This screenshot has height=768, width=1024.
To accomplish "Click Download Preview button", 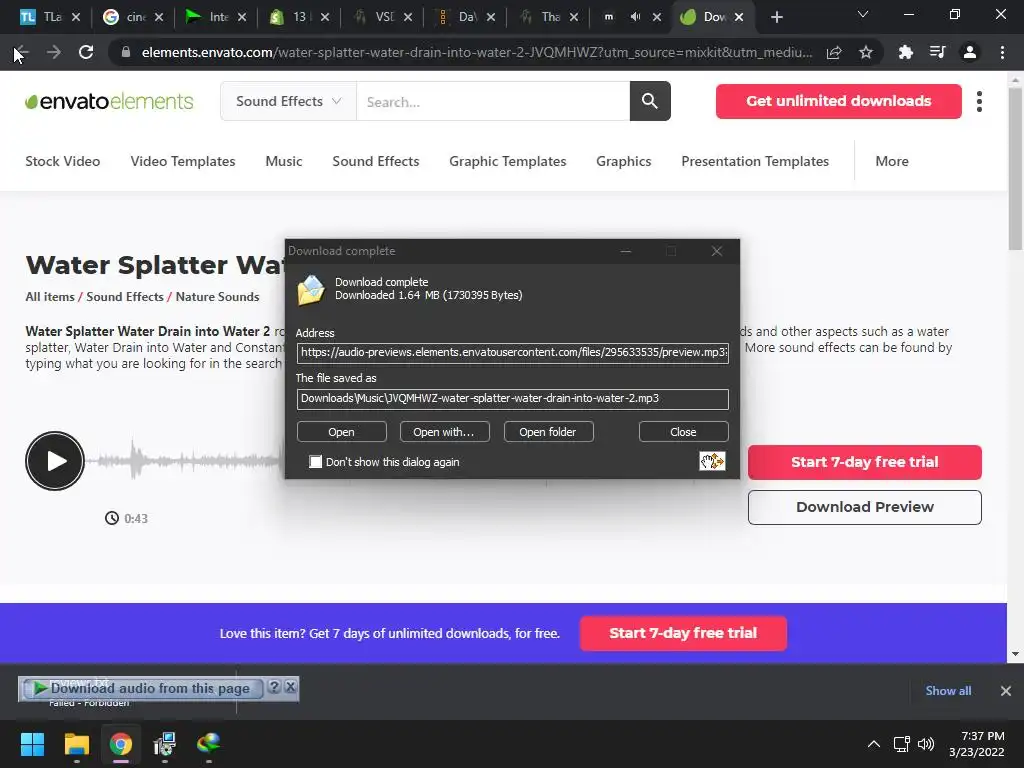I will click(865, 507).
